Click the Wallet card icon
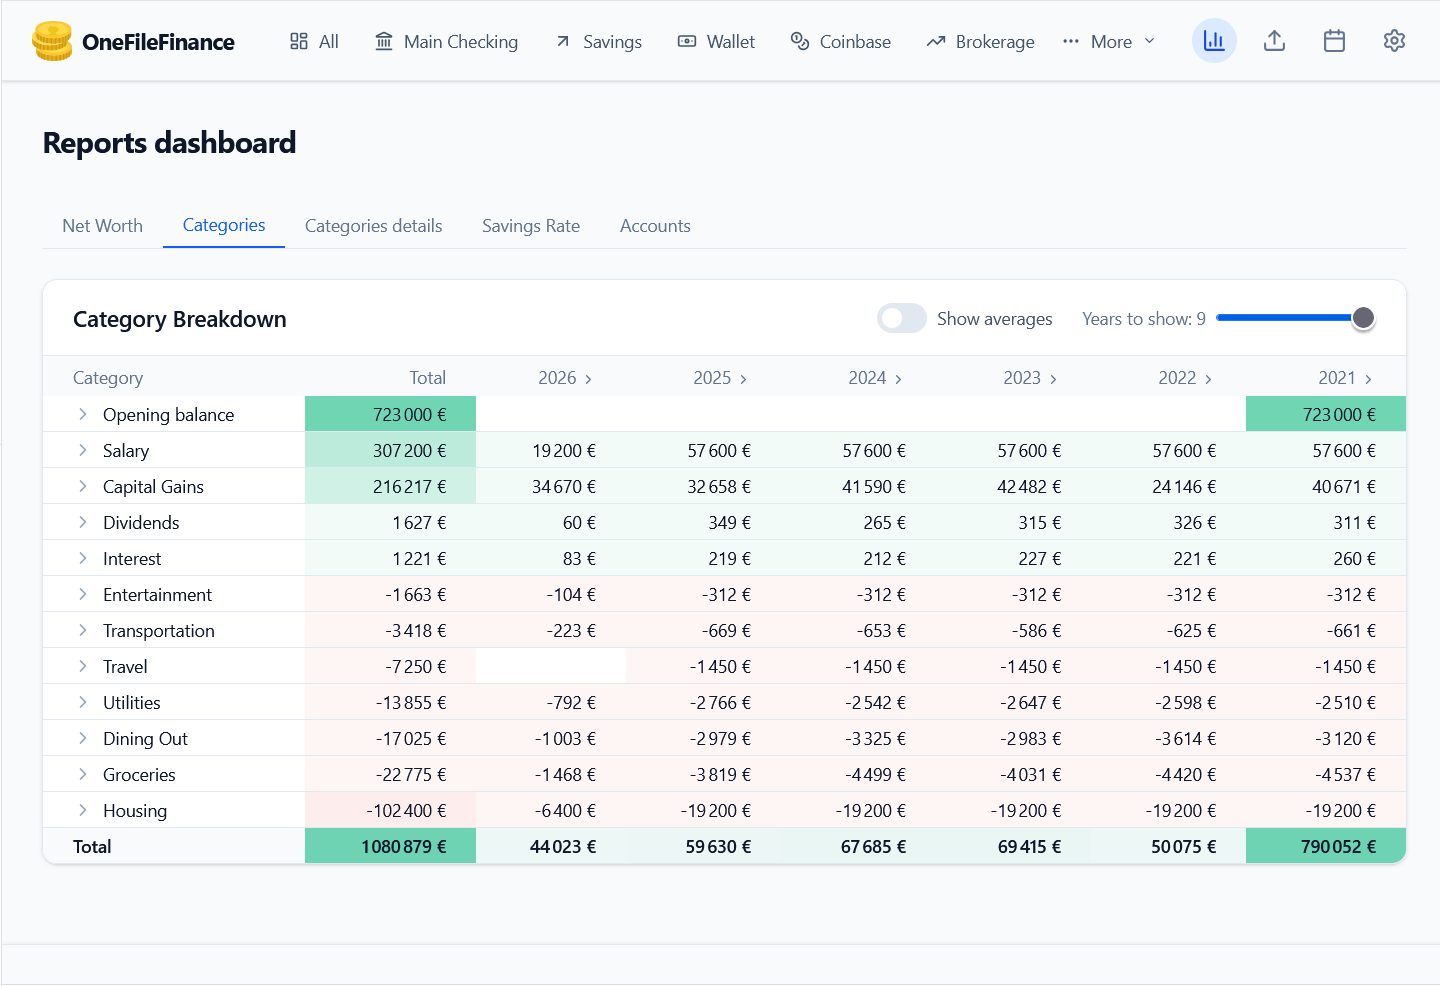The width and height of the screenshot is (1440, 986). [x=686, y=41]
